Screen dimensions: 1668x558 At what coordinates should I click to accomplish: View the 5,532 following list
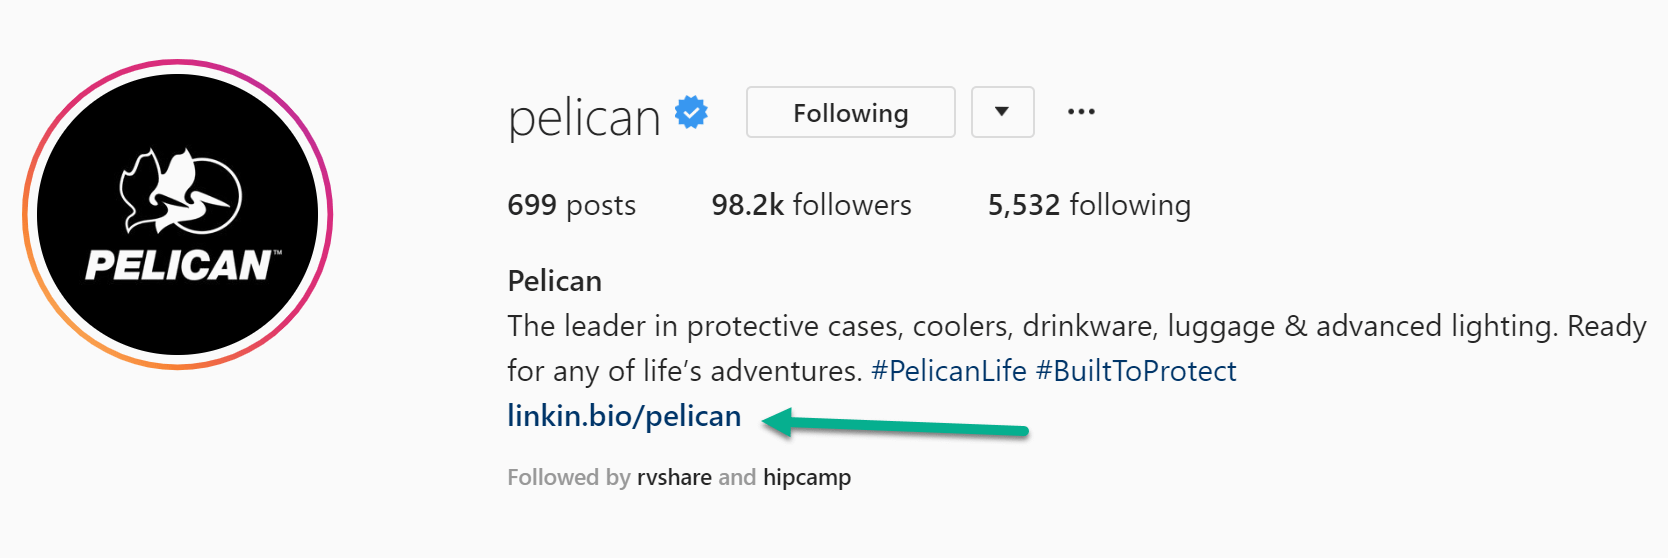tap(1089, 206)
